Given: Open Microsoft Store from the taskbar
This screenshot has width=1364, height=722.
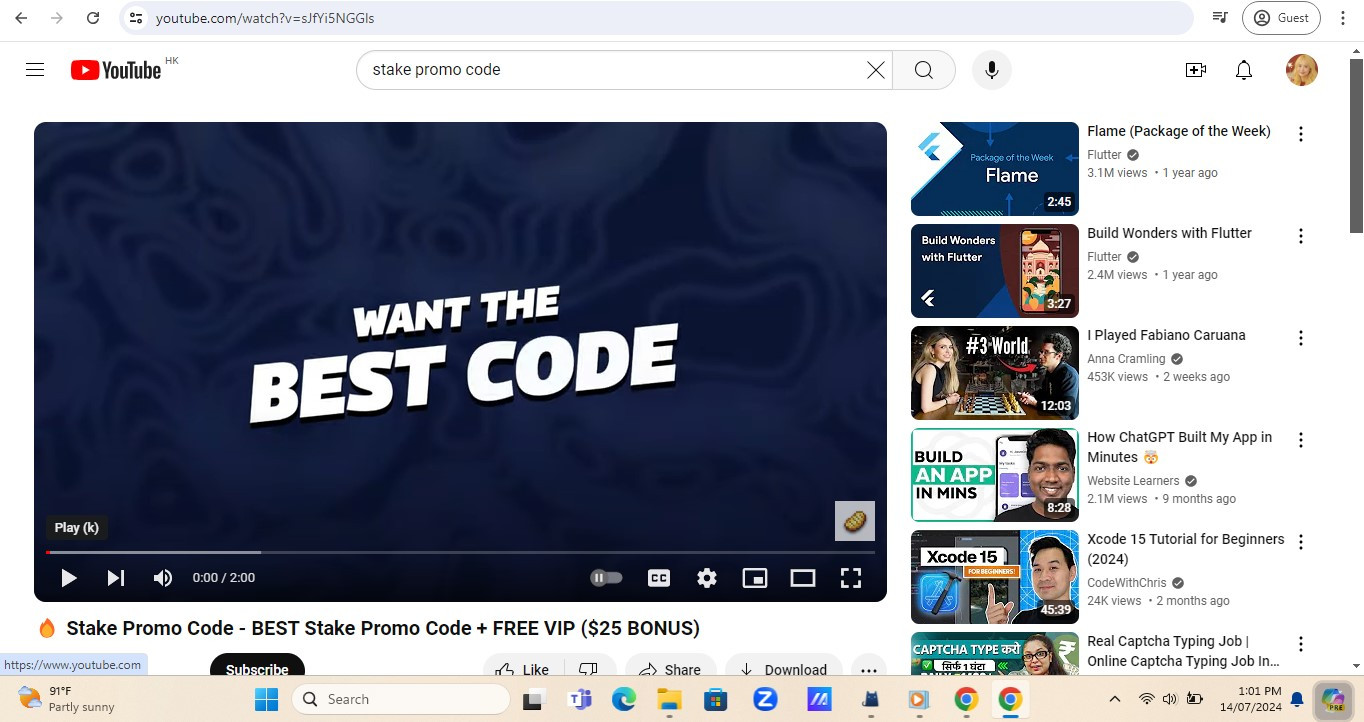Looking at the screenshot, I should pyautogui.click(x=715, y=699).
